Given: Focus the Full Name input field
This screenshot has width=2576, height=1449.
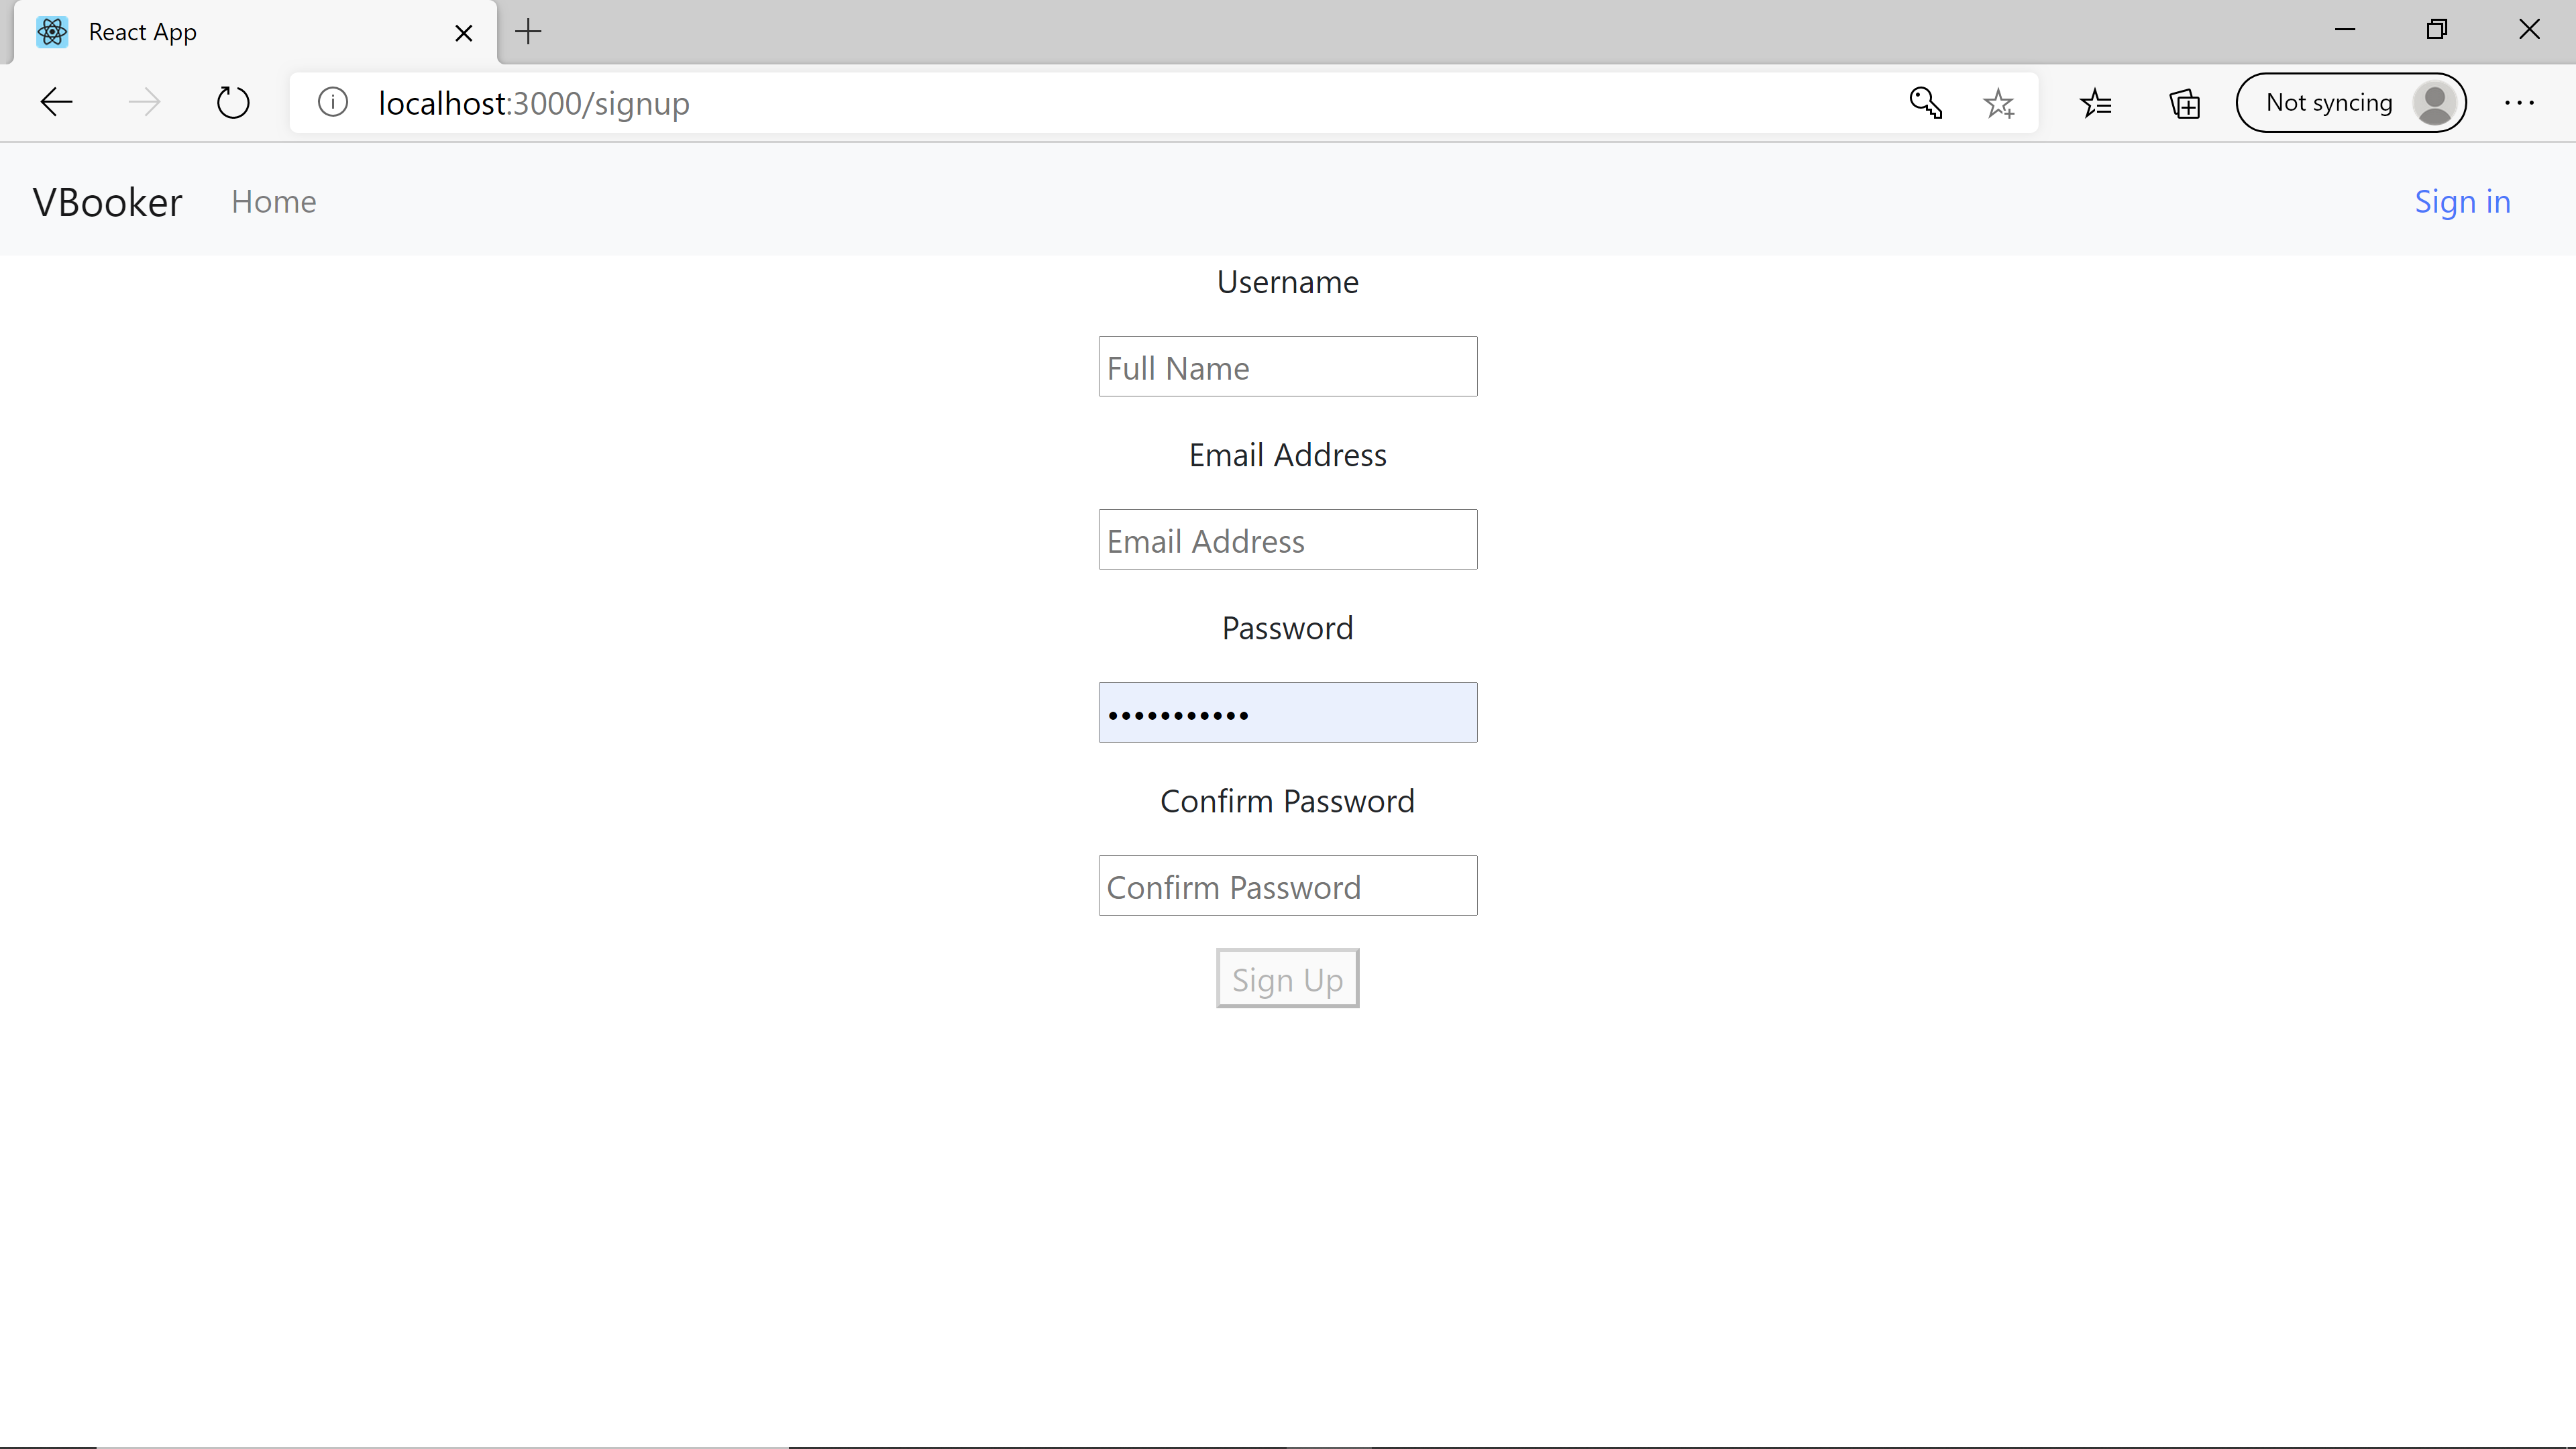Looking at the screenshot, I should coord(1287,367).
